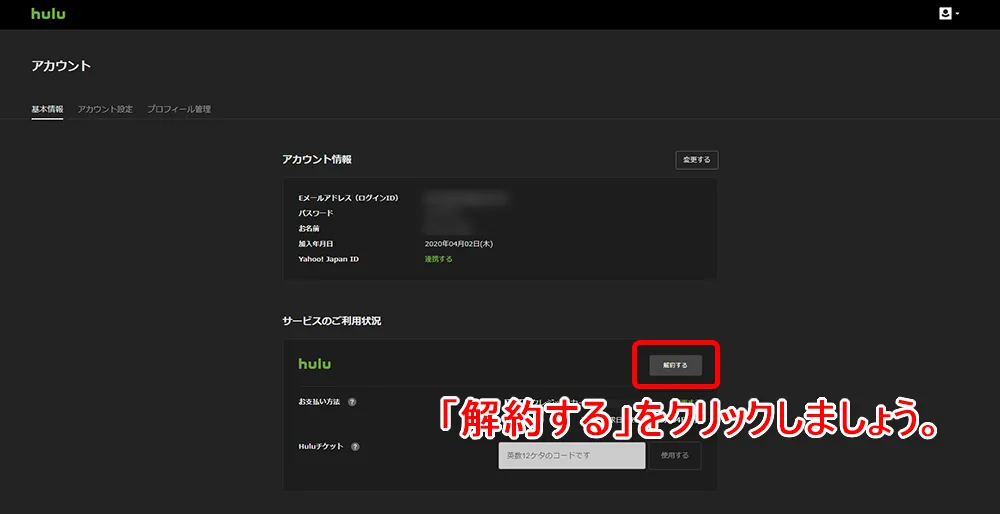The image size is (1000, 514).
Task: Click the アカウント情報 section heading
Action: [x=317, y=159]
